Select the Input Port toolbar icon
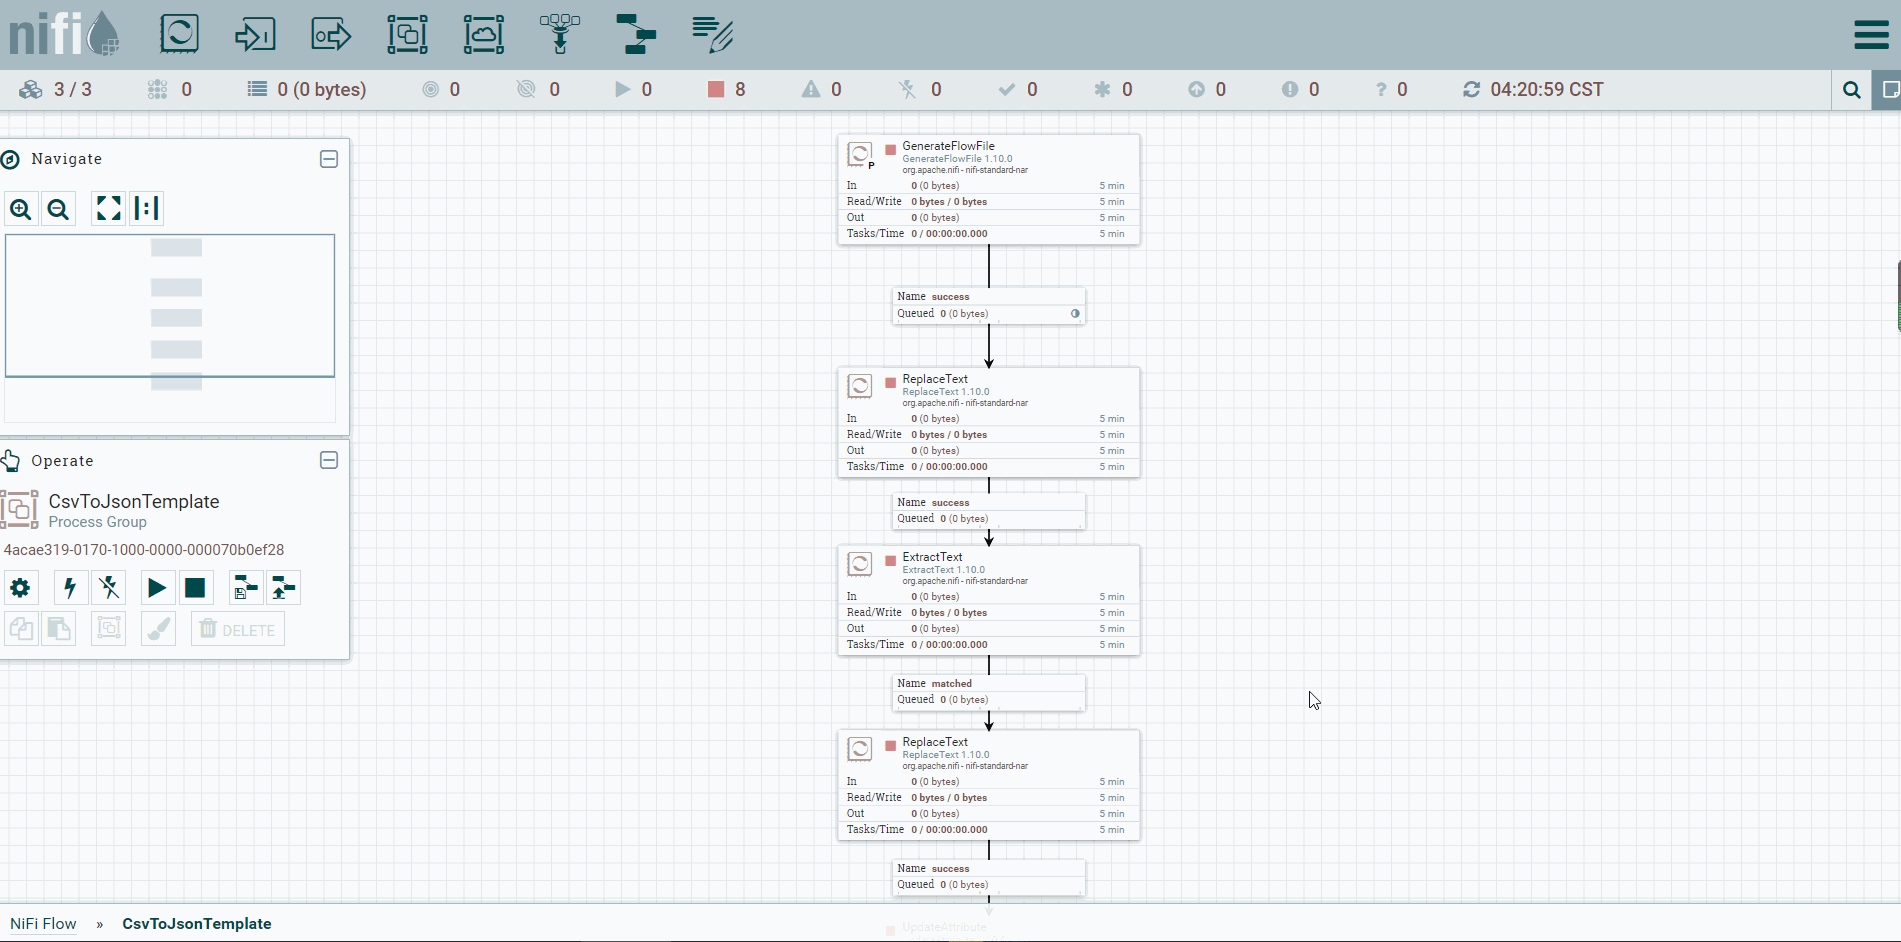Image resolution: width=1901 pixels, height=942 pixels. pyautogui.click(x=255, y=35)
